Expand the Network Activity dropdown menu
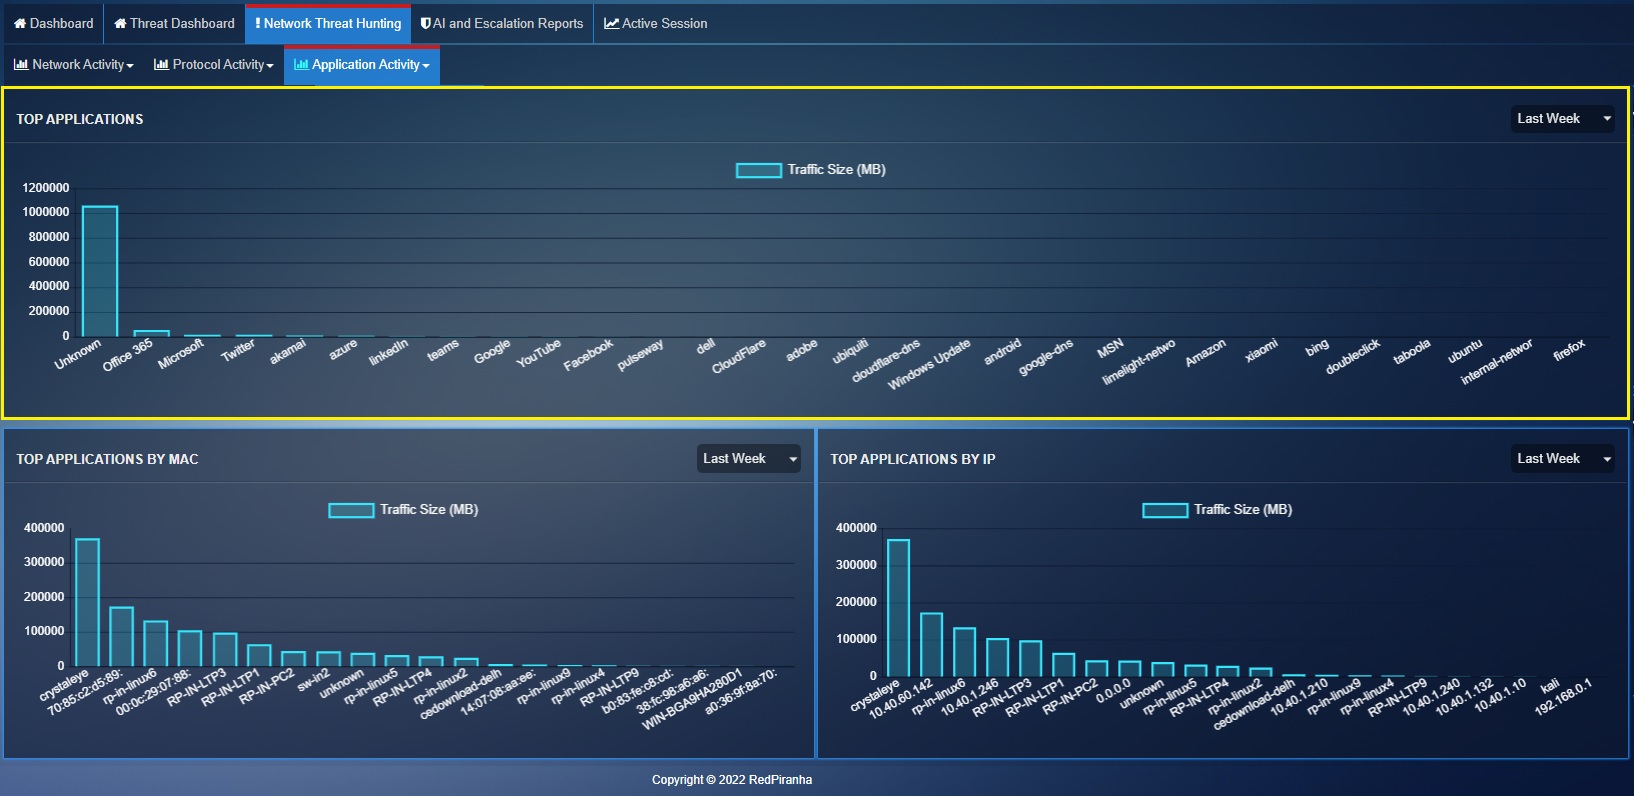This screenshot has width=1634, height=796. (x=74, y=64)
